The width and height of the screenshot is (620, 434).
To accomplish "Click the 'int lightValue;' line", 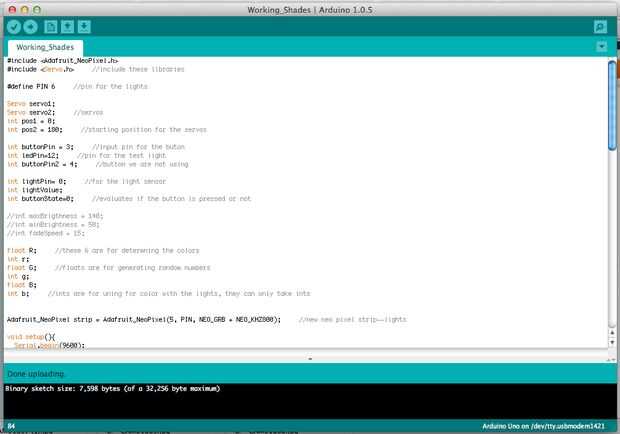I will coord(35,190).
